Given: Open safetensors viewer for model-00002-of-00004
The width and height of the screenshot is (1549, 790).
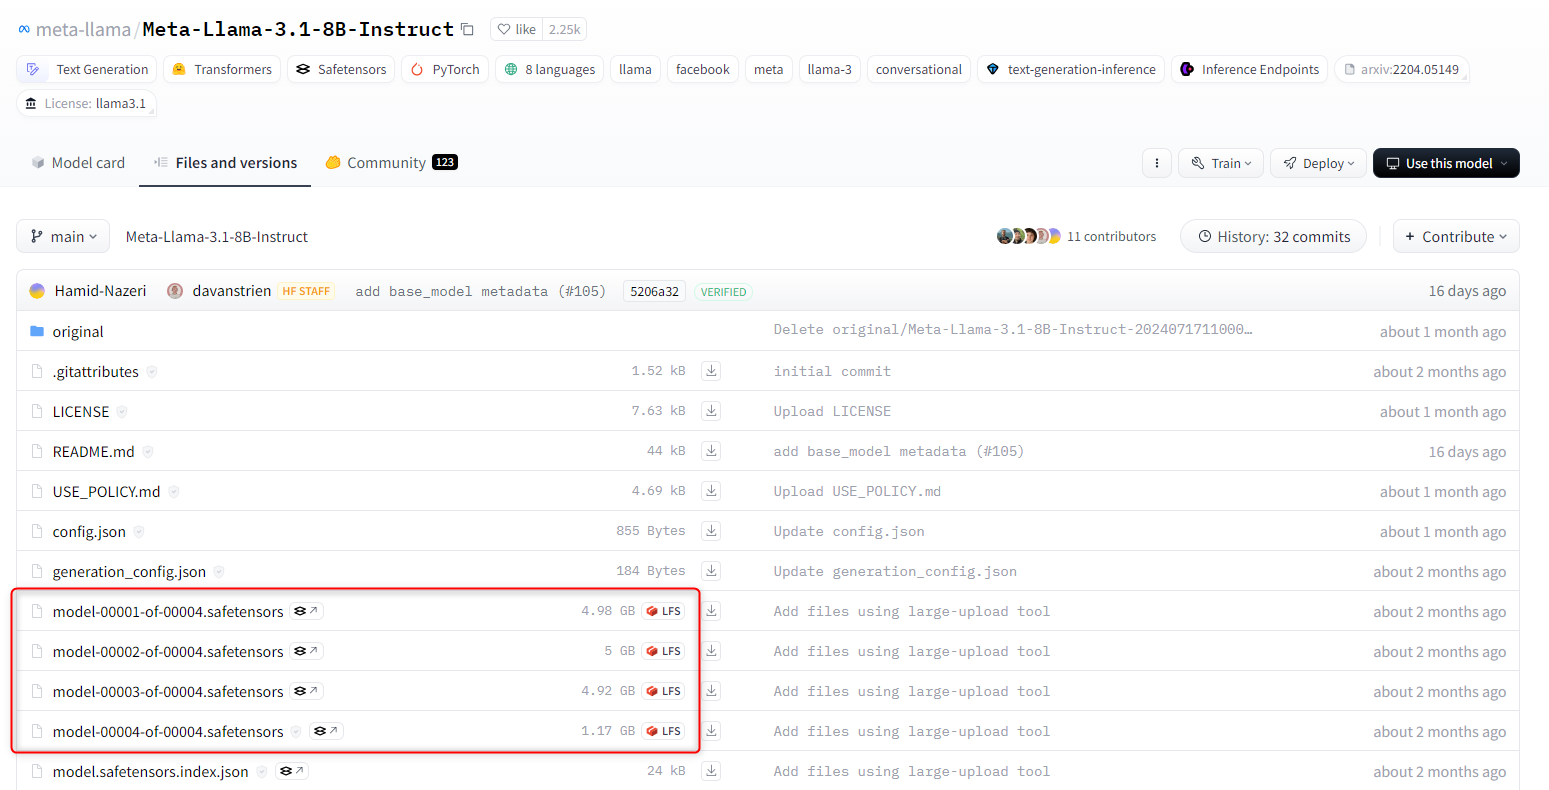Looking at the screenshot, I should [306, 651].
